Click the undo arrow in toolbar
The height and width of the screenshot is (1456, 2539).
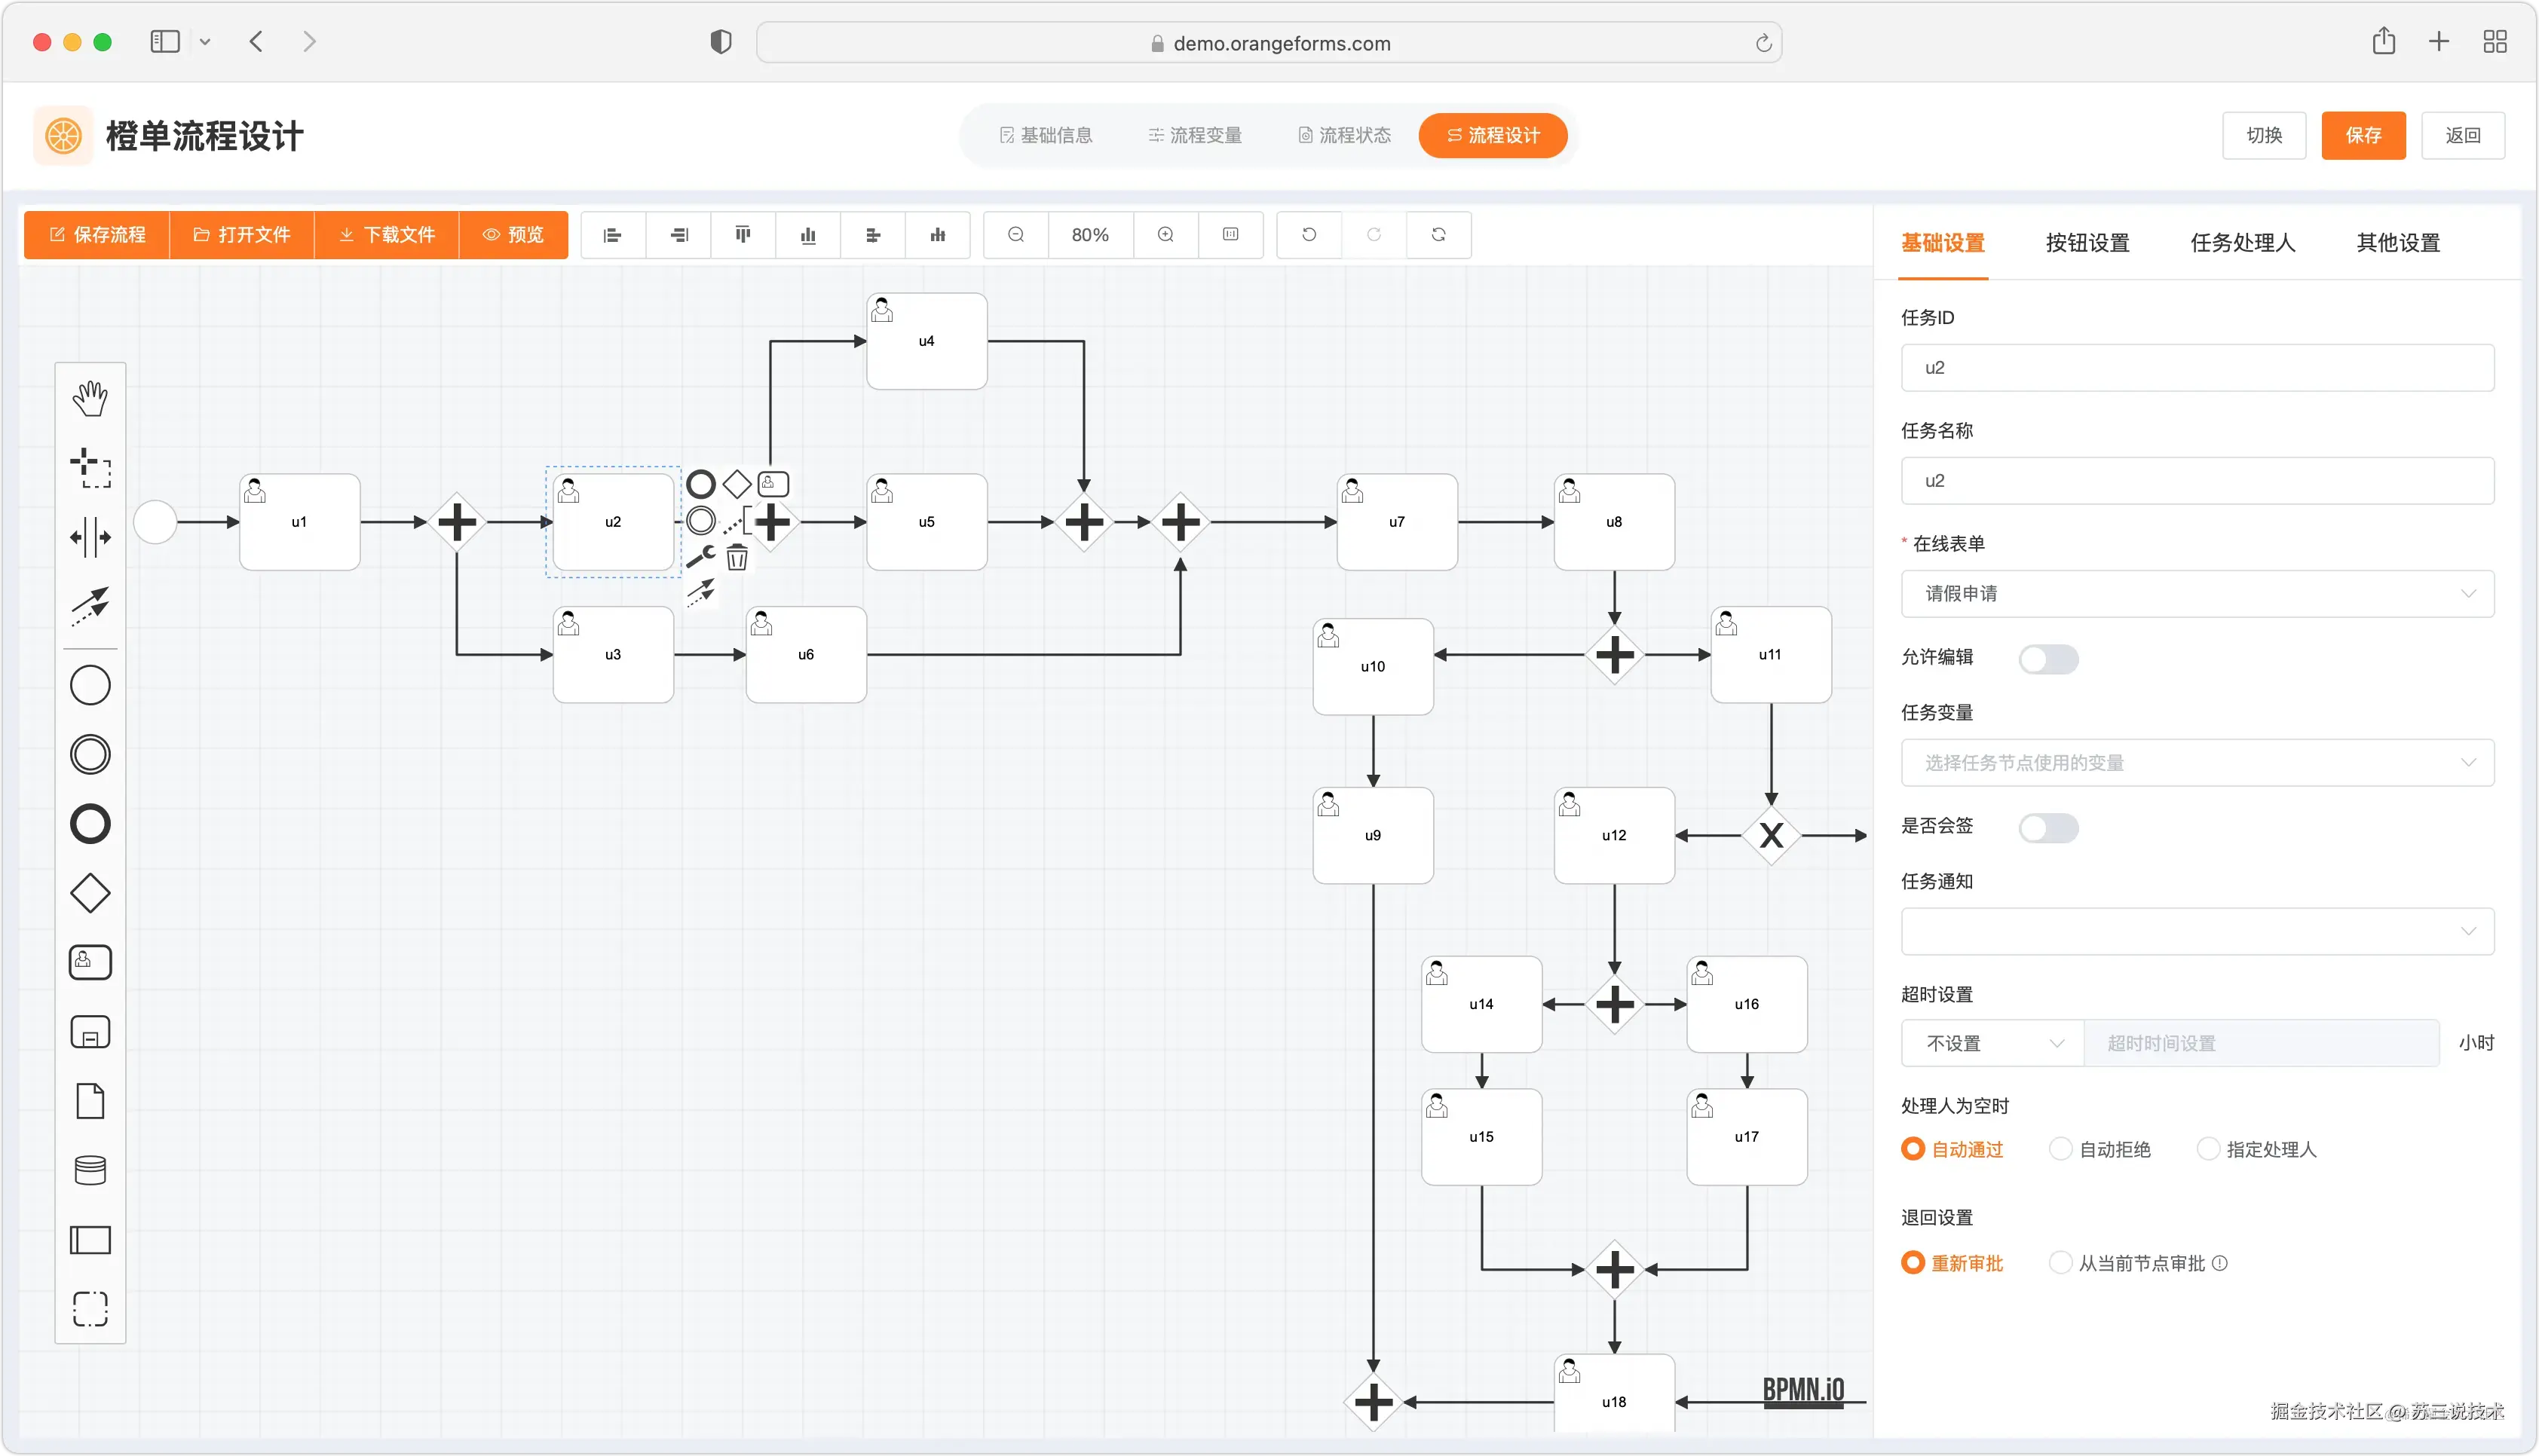click(1309, 235)
